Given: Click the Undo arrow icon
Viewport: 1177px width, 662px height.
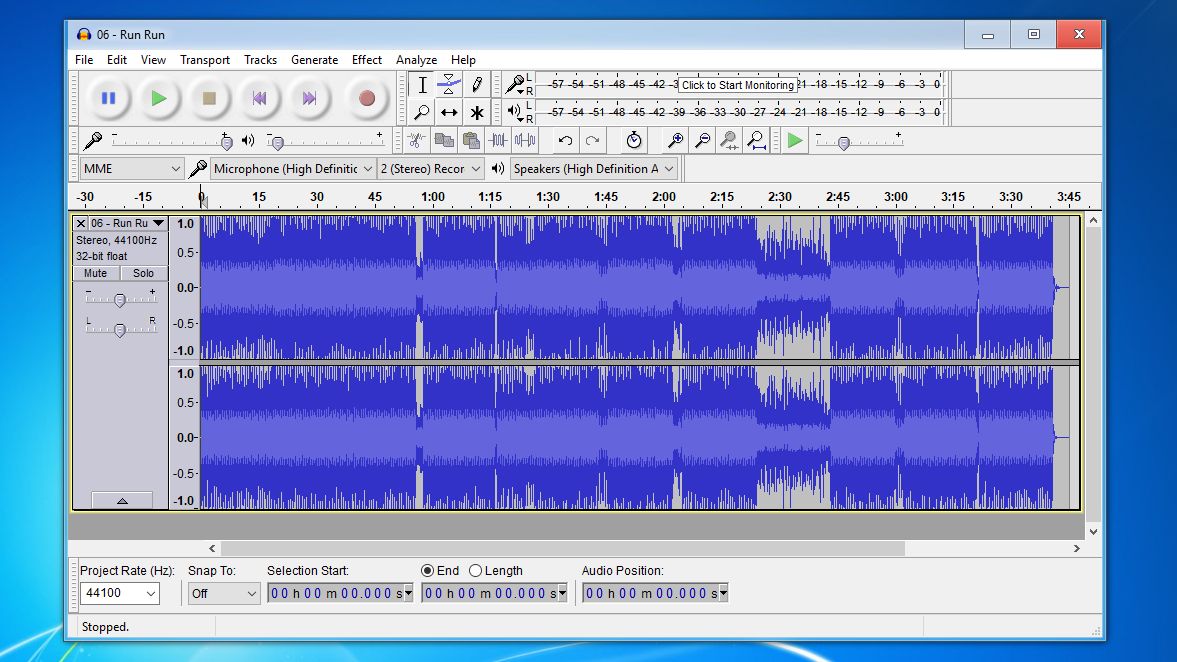Looking at the screenshot, I should pyautogui.click(x=565, y=141).
